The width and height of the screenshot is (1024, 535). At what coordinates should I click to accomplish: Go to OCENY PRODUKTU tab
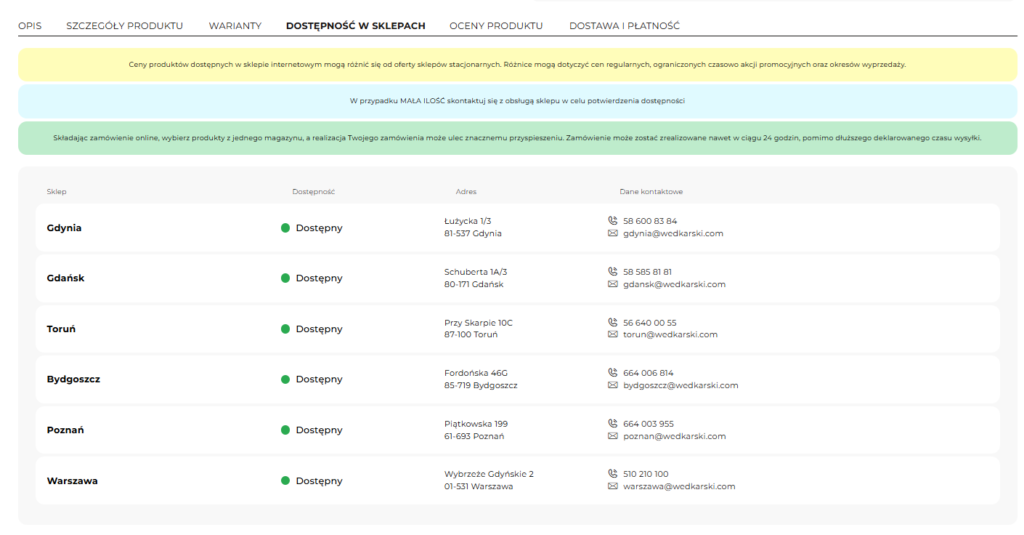(x=496, y=25)
